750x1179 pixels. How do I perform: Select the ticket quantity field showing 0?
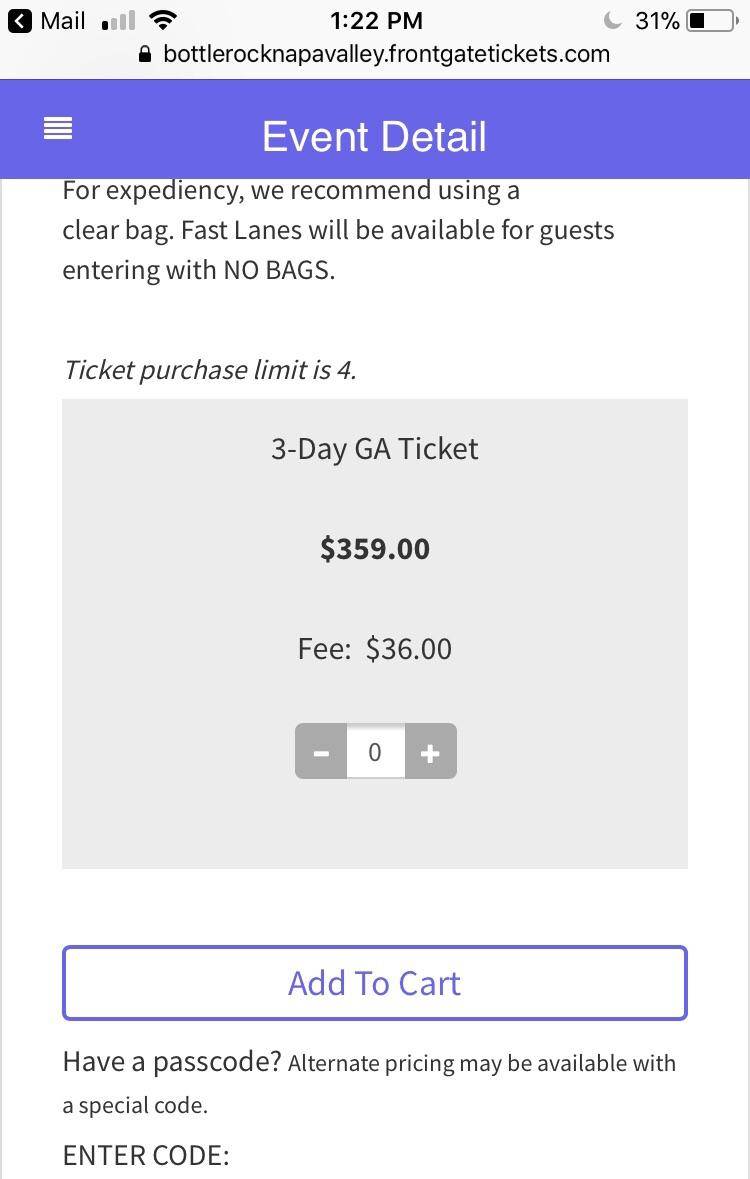pyautogui.click(x=375, y=752)
